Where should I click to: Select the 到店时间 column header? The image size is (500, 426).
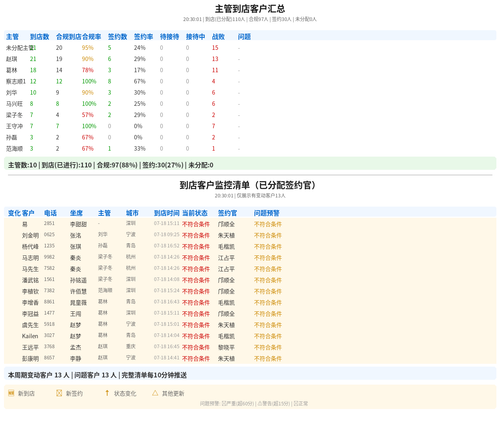point(167,213)
